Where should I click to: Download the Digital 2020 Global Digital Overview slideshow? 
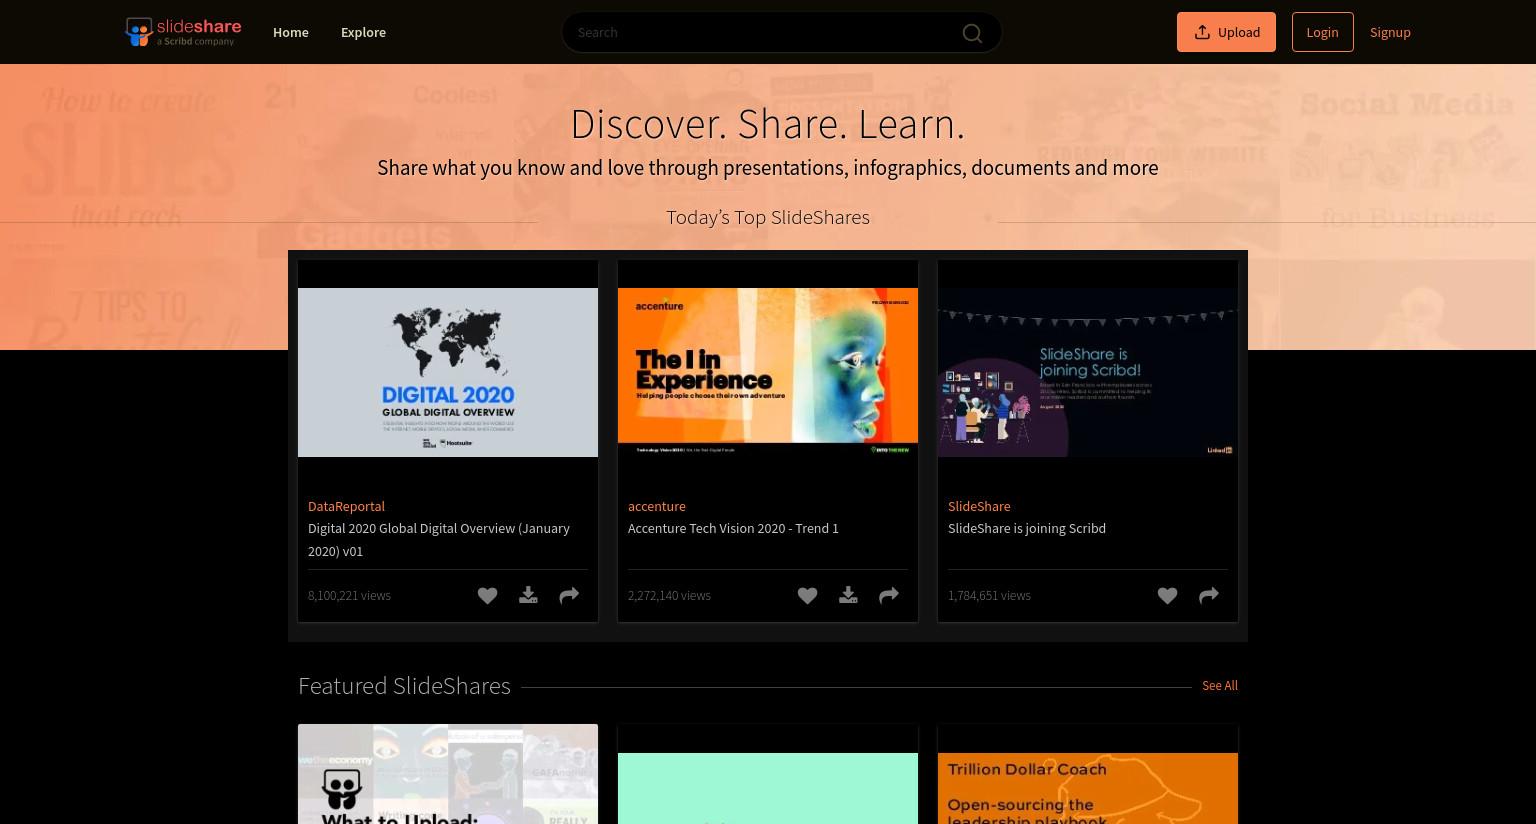click(x=528, y=596)
